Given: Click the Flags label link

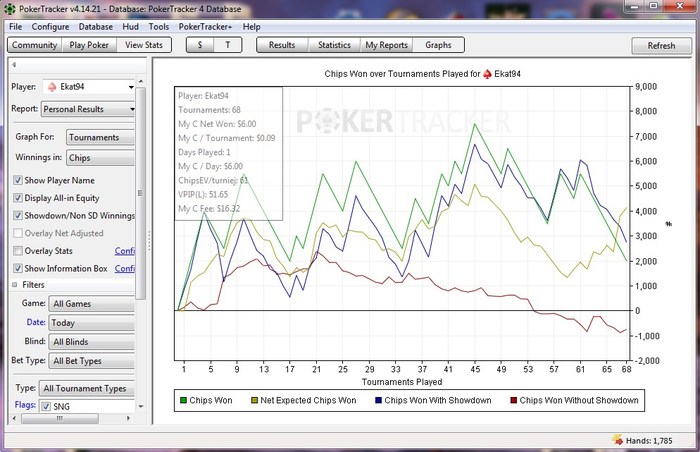Looking at the screenshot, I should tap(25, 405).
